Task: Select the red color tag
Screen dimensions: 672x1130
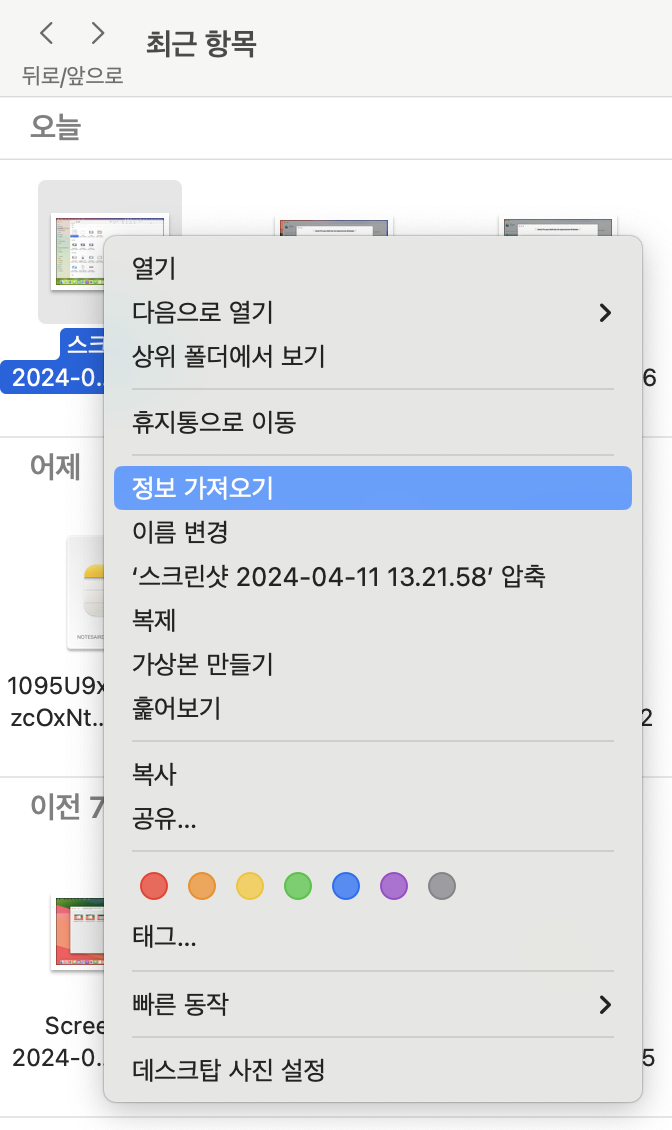Action: click(154, 886)
